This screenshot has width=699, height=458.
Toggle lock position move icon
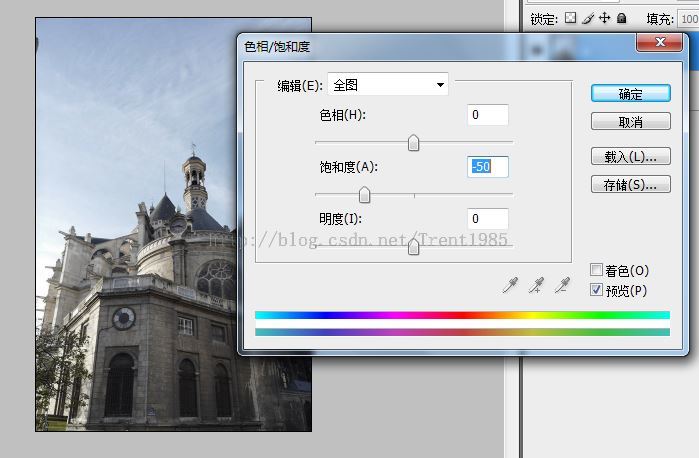click(x=604, y=17)
